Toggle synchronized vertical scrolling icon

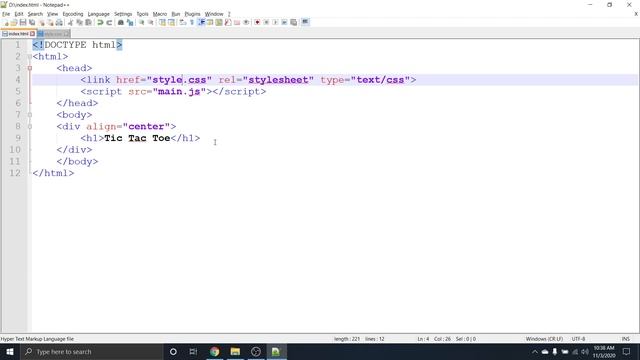162,22
